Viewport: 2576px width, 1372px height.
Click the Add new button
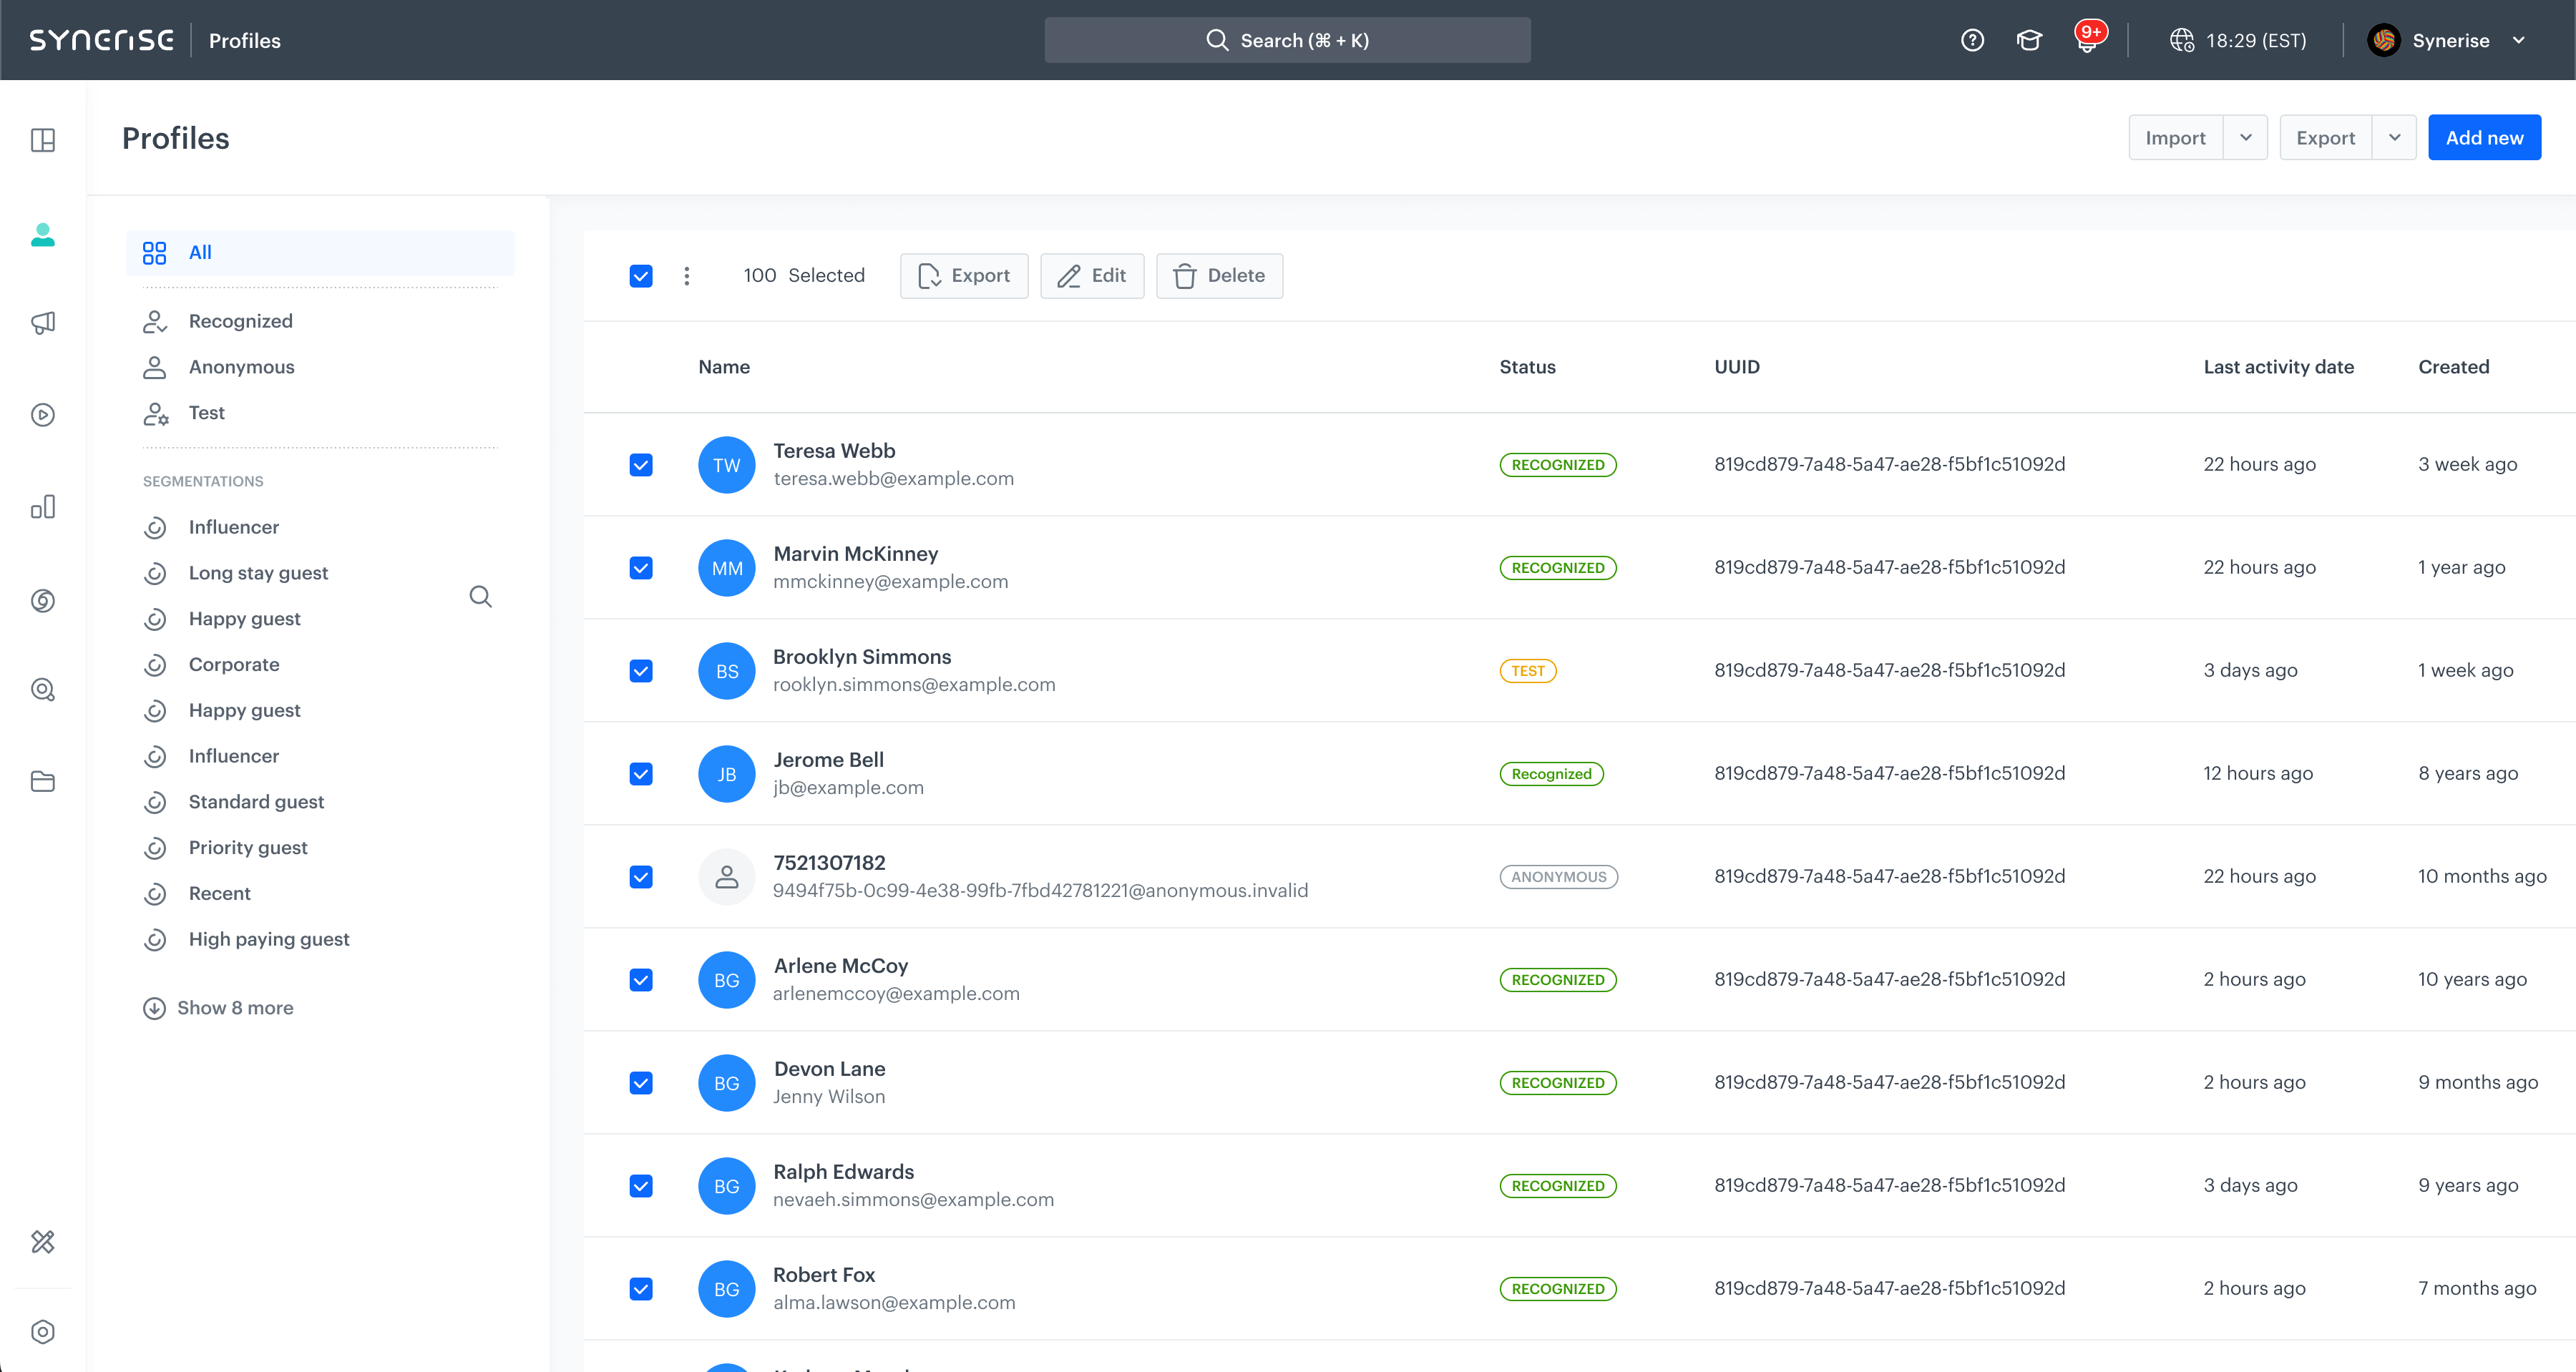click(2484, 138)
